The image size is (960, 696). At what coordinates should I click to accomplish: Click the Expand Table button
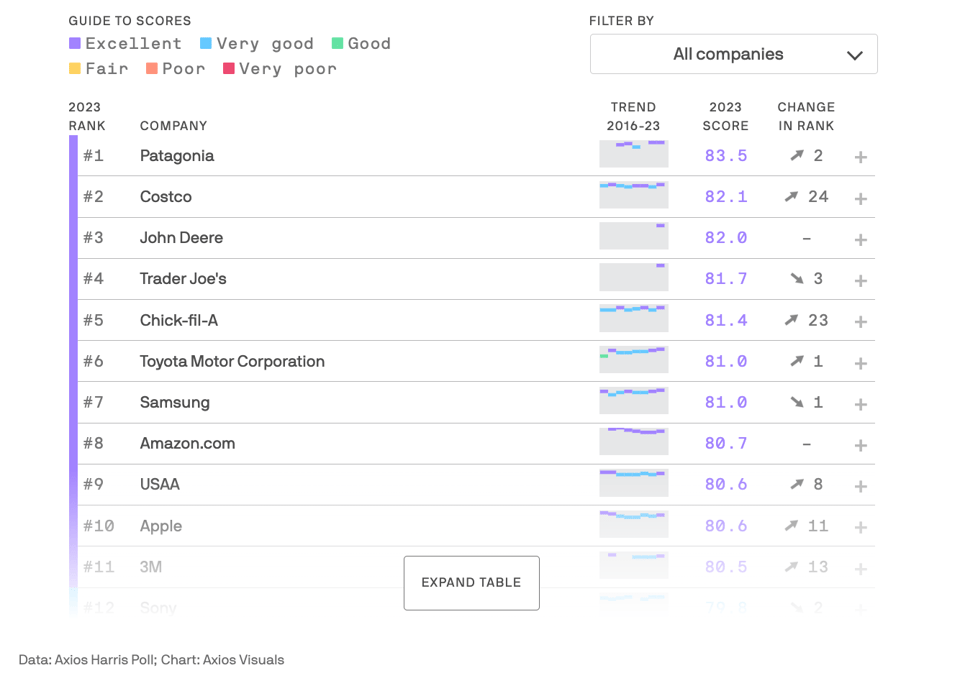coord(471,583)
